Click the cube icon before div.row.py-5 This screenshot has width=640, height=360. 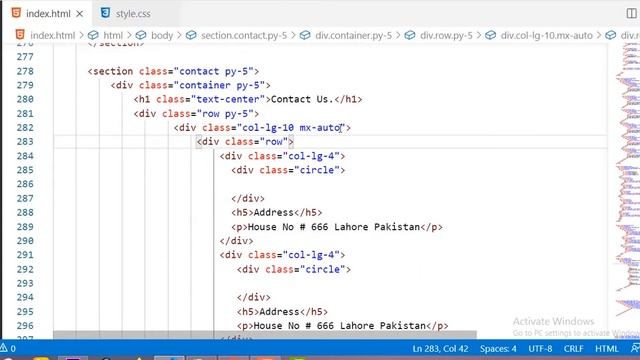pos(410,36)
